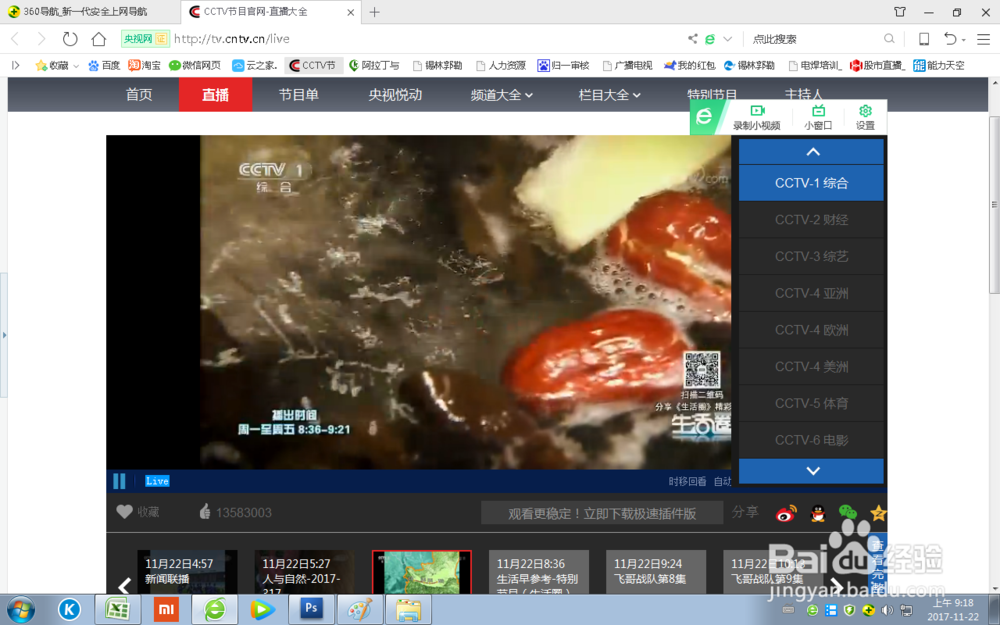Viewport: 1000px width, 625px height.
Task: Expand the bookmarks sidebar toggle
Action: [x=15, y=65]
